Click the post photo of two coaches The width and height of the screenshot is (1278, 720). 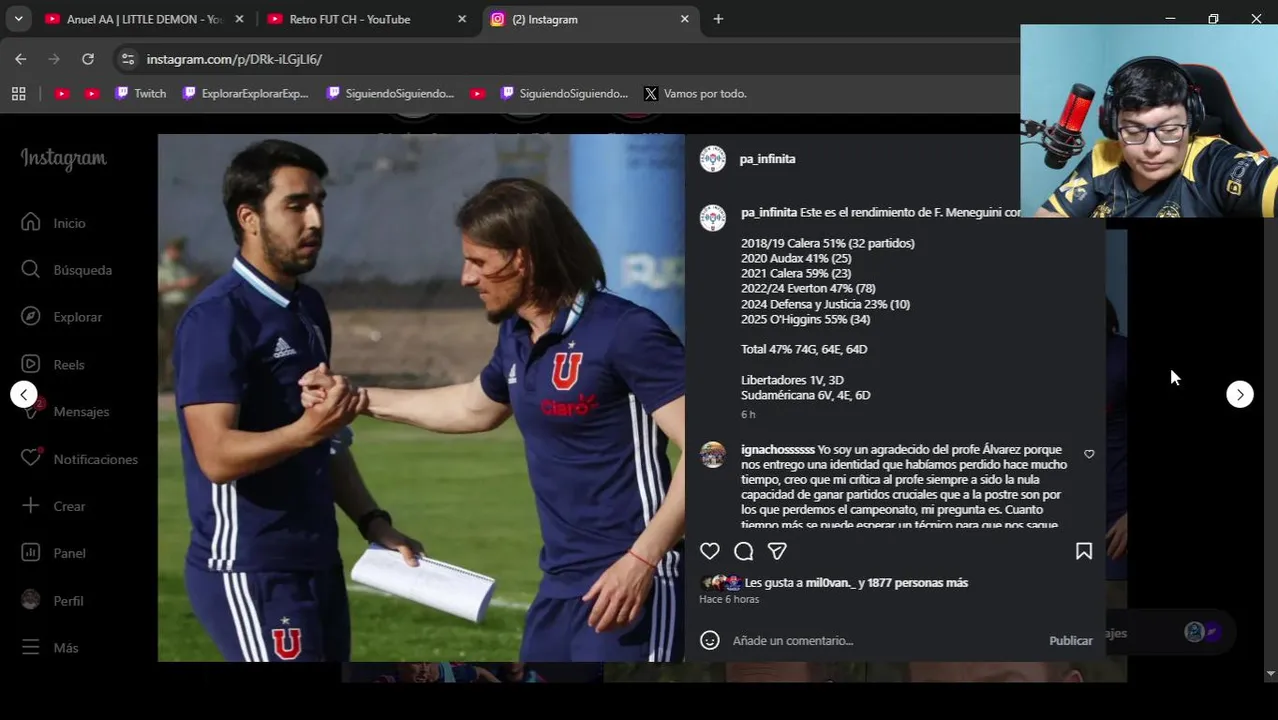[421, 398]
